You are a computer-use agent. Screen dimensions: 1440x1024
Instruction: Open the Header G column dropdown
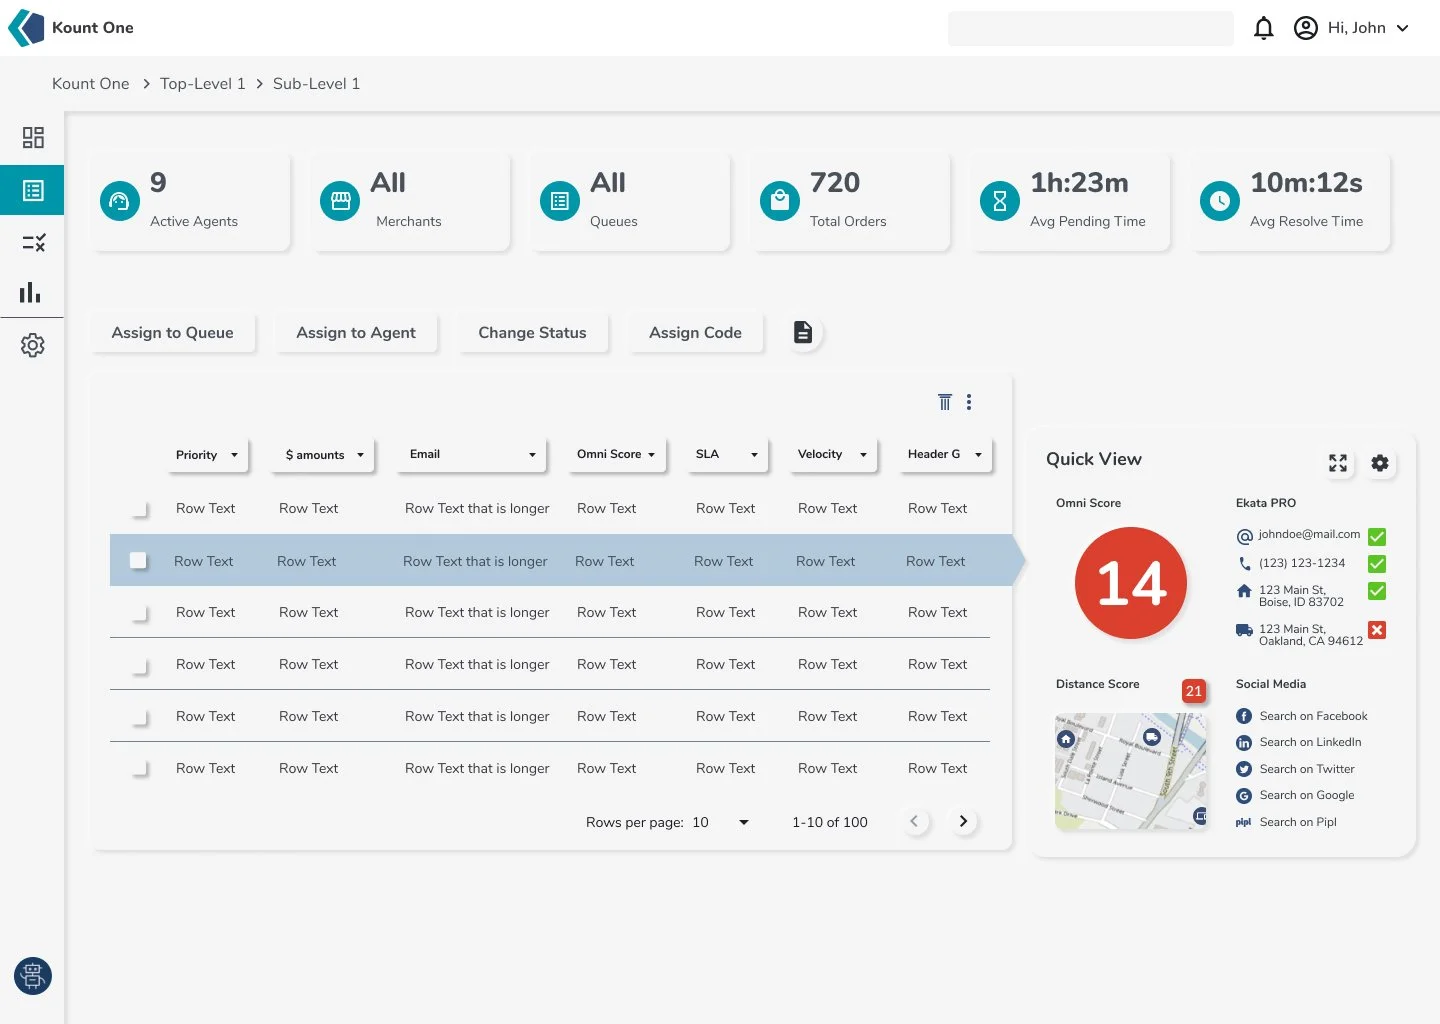tap(945, 455)
